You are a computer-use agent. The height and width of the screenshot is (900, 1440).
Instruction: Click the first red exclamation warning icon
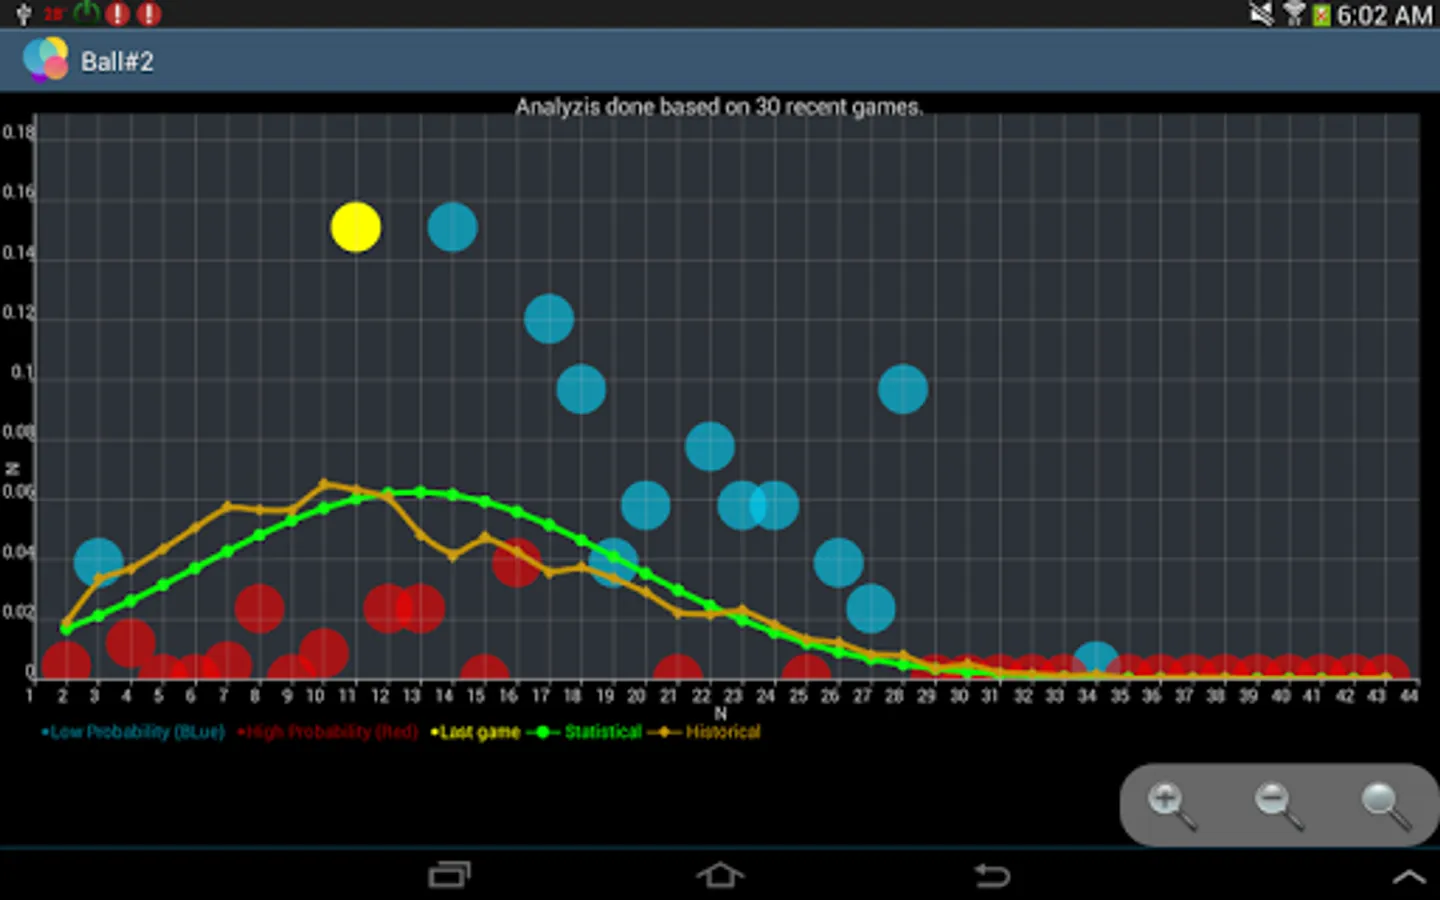[x=118, y=14]
